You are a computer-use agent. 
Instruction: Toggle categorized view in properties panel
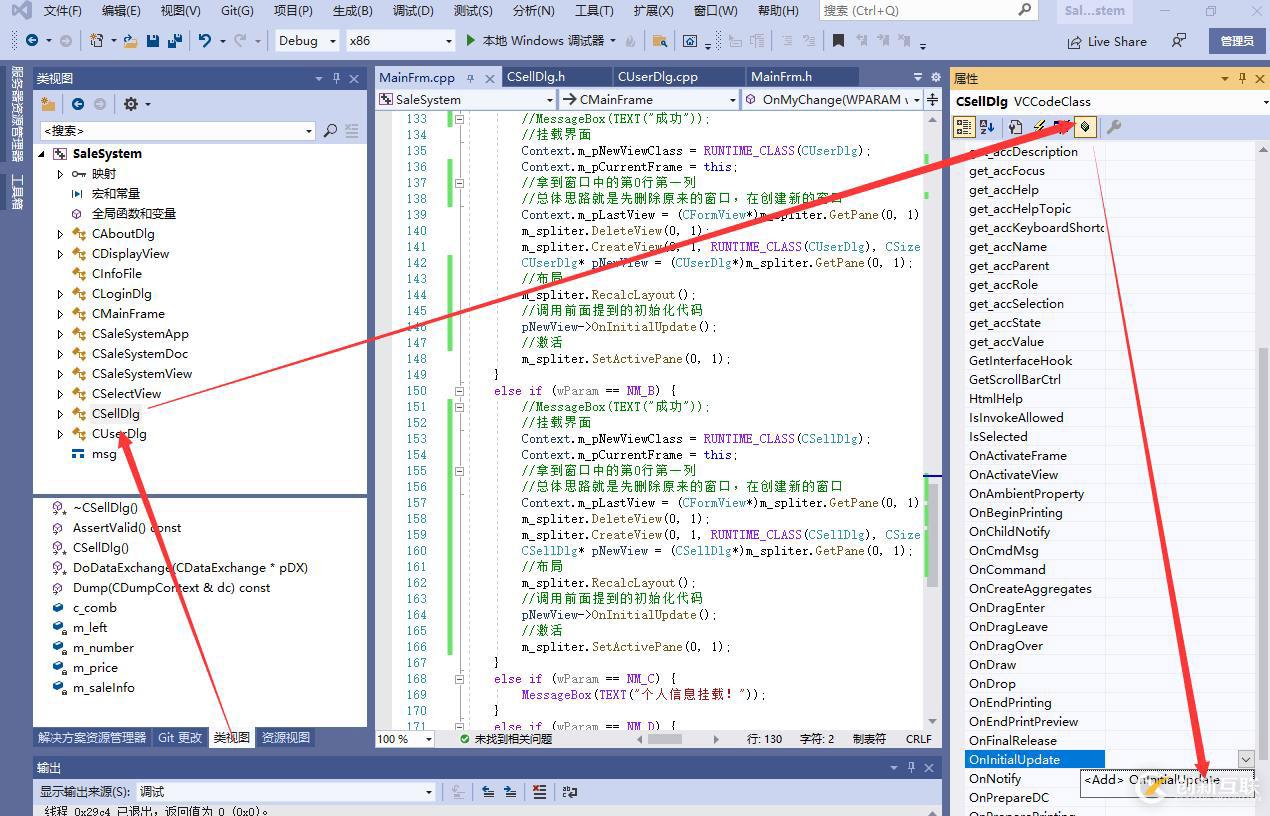point(963,127)
